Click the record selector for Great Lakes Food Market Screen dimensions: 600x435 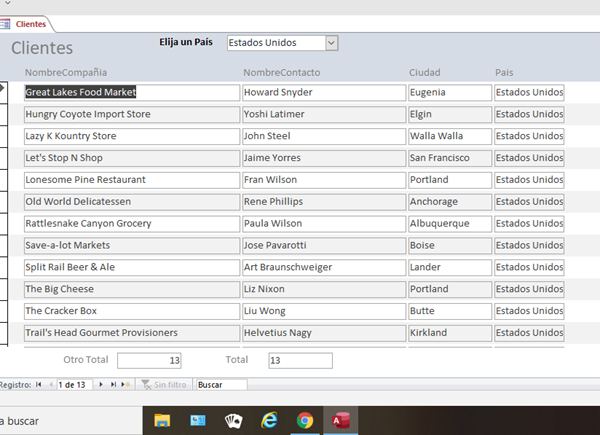point(3,92)
